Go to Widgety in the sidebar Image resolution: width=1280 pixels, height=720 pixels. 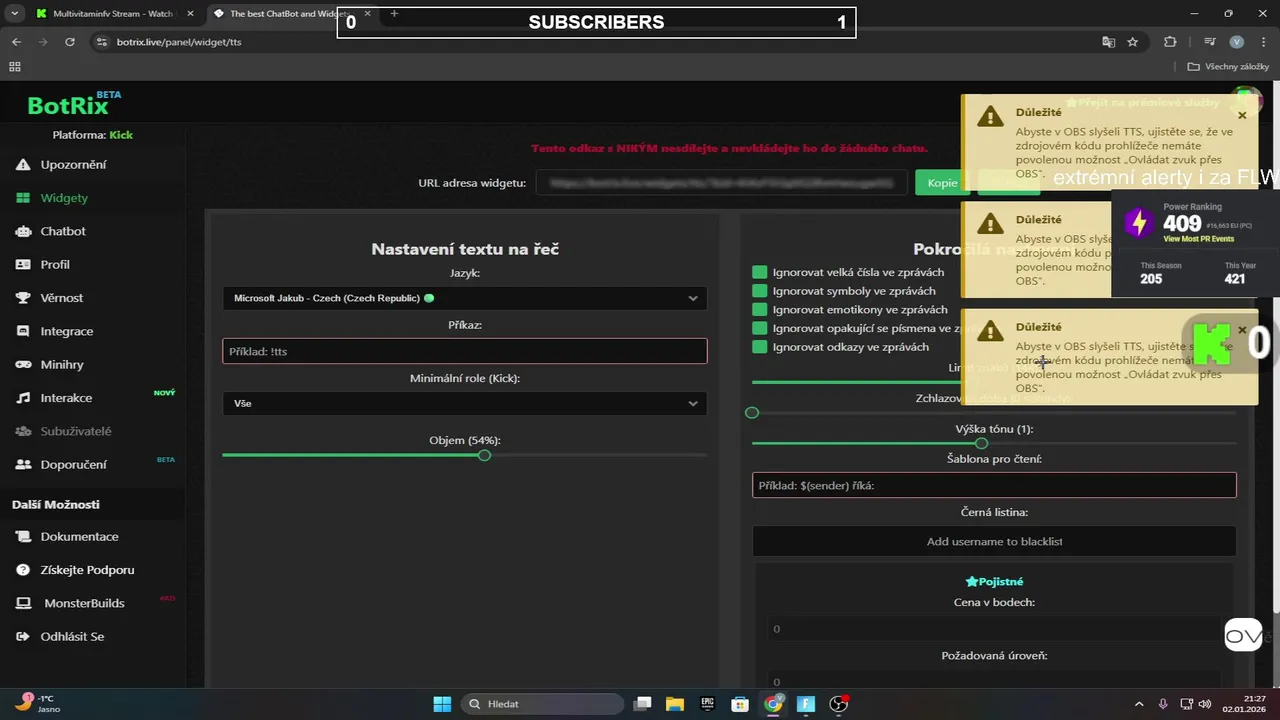[x=64, y=198]
